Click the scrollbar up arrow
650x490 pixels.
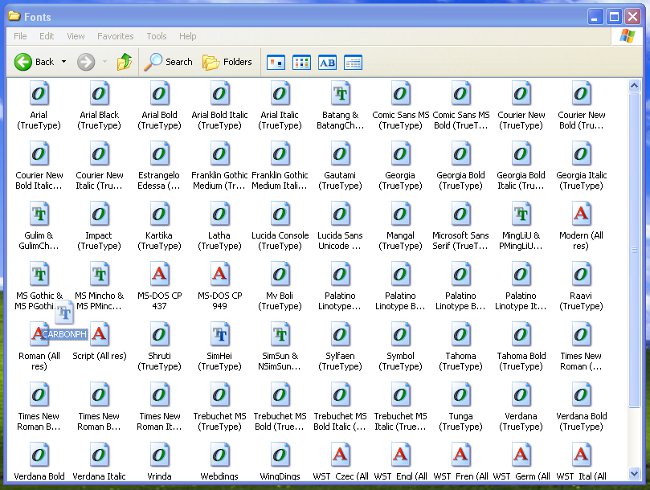point(634,86)
